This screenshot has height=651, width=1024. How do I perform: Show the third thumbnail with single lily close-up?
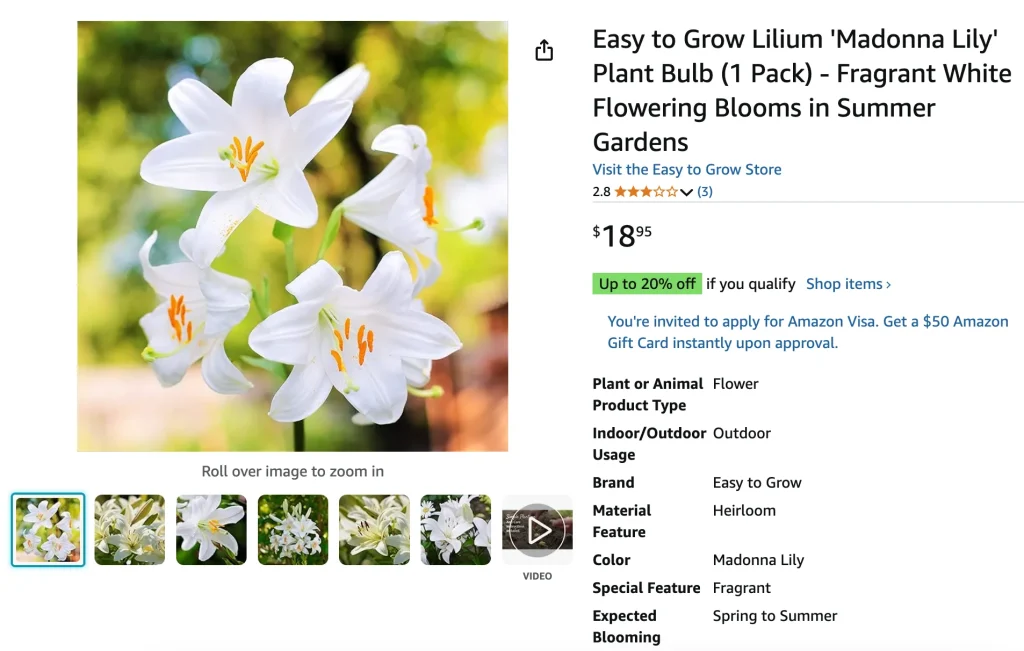click(211, 530)
